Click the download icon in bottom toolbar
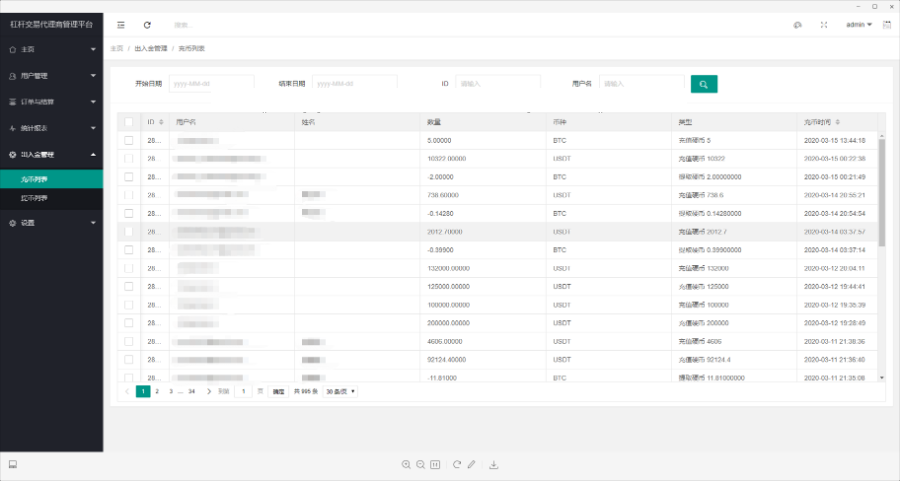900x481 pixels. (493, 464)
